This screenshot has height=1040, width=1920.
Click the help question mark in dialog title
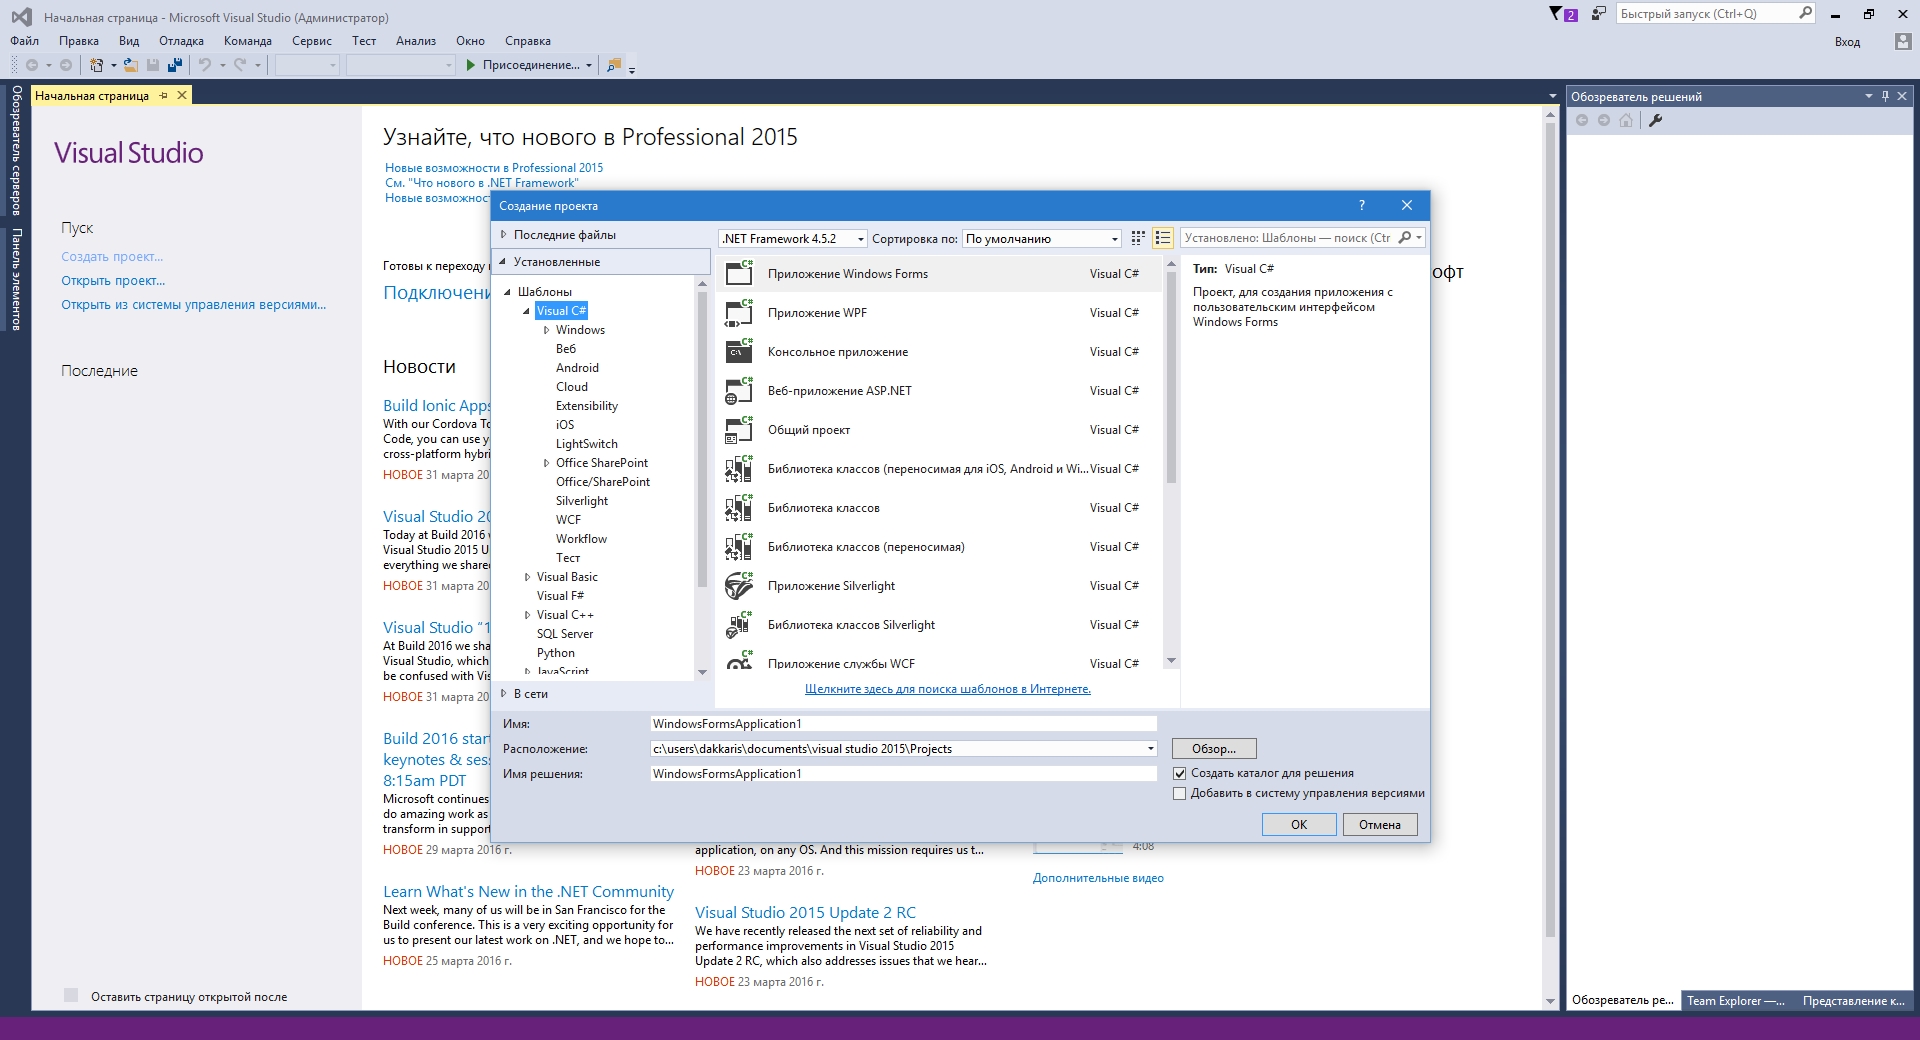tap(1361, 205)
